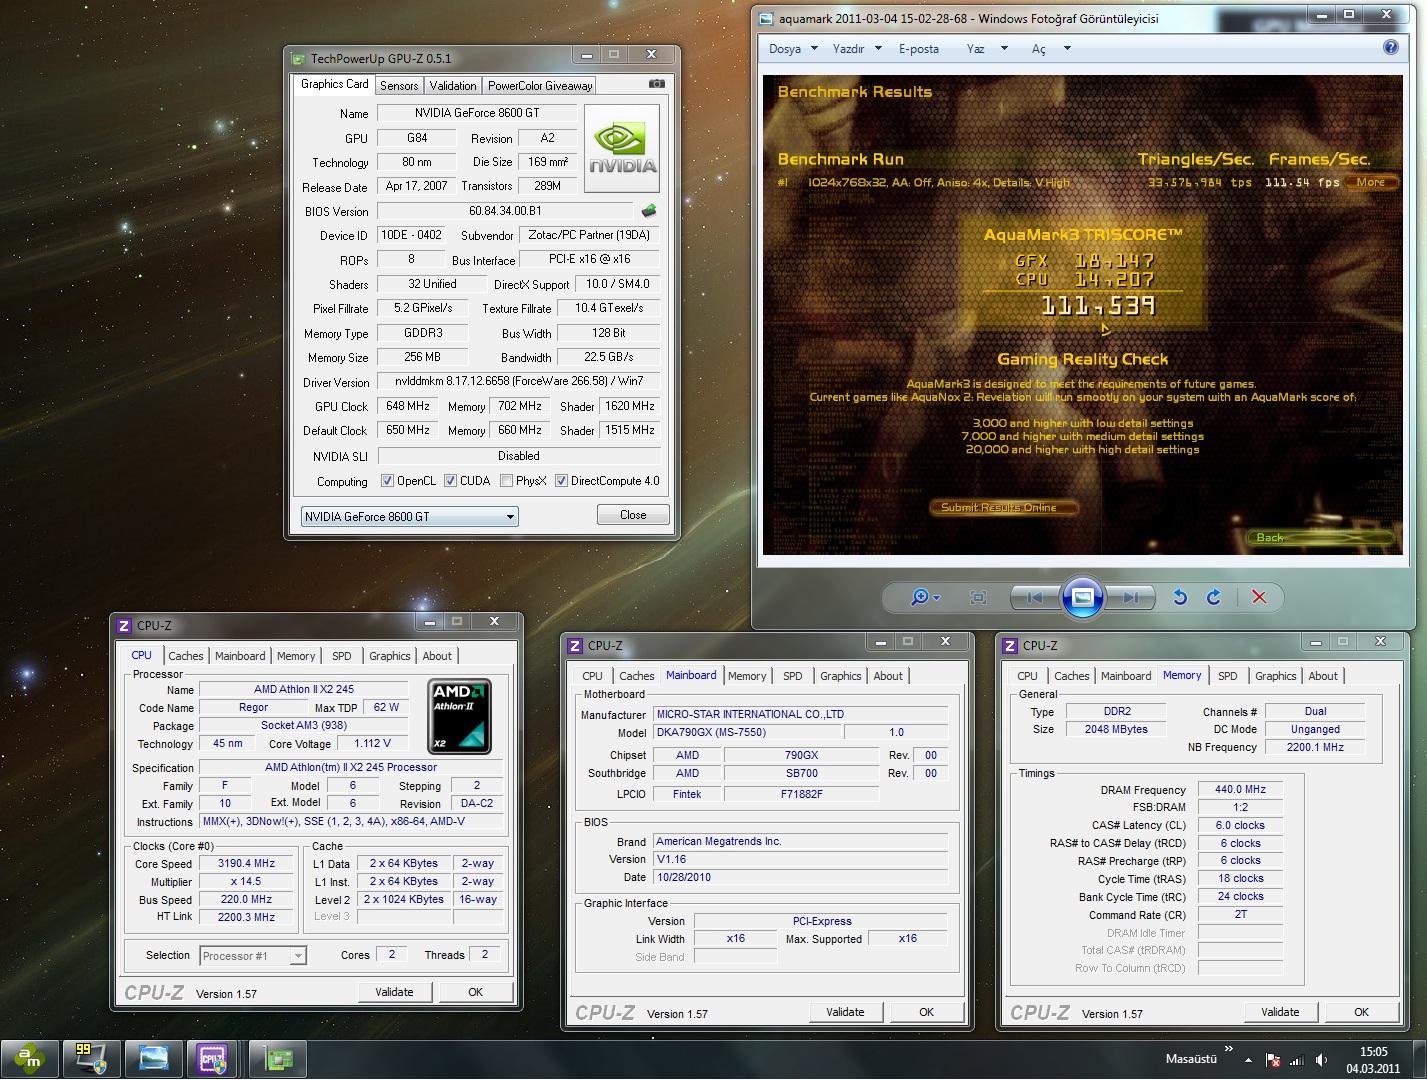Click E-posta in photo viewer toolbar
Viewport: 1427px width, 1080px height.
tap(918, 48)
